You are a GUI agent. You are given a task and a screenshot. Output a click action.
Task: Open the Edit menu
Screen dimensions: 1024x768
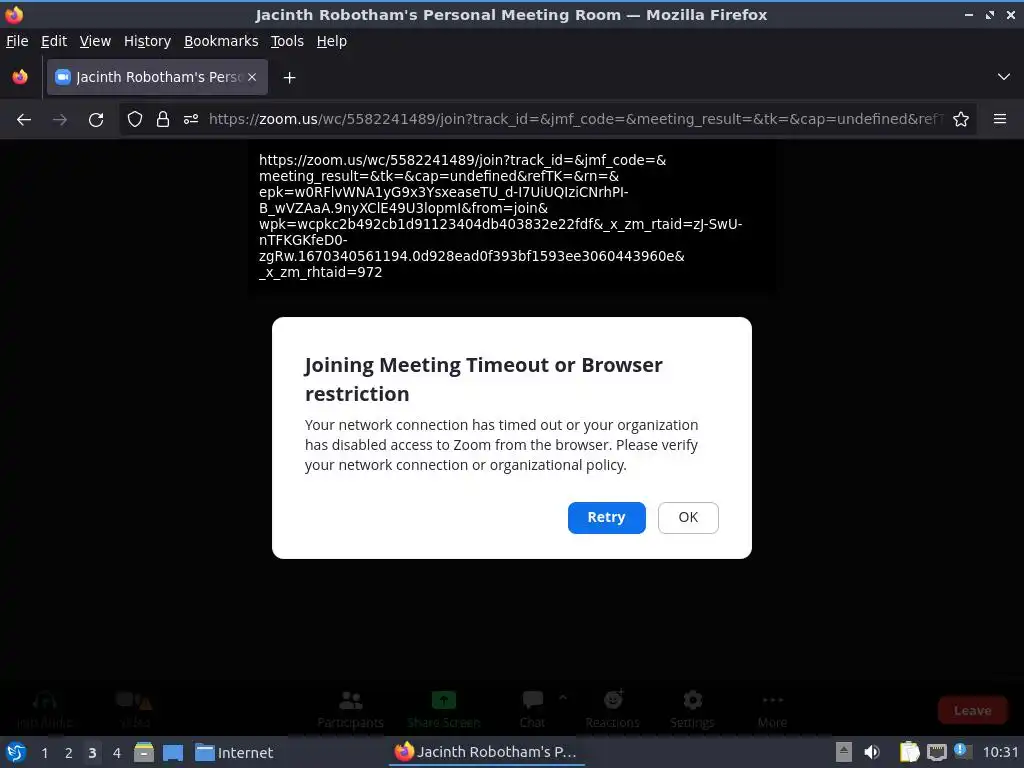54,41
